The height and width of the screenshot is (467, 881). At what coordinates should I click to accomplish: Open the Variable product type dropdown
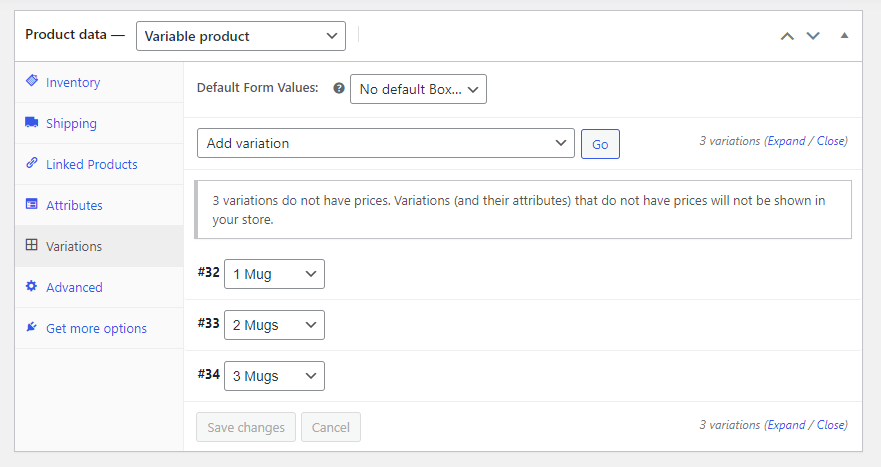[x=240, y=36]
